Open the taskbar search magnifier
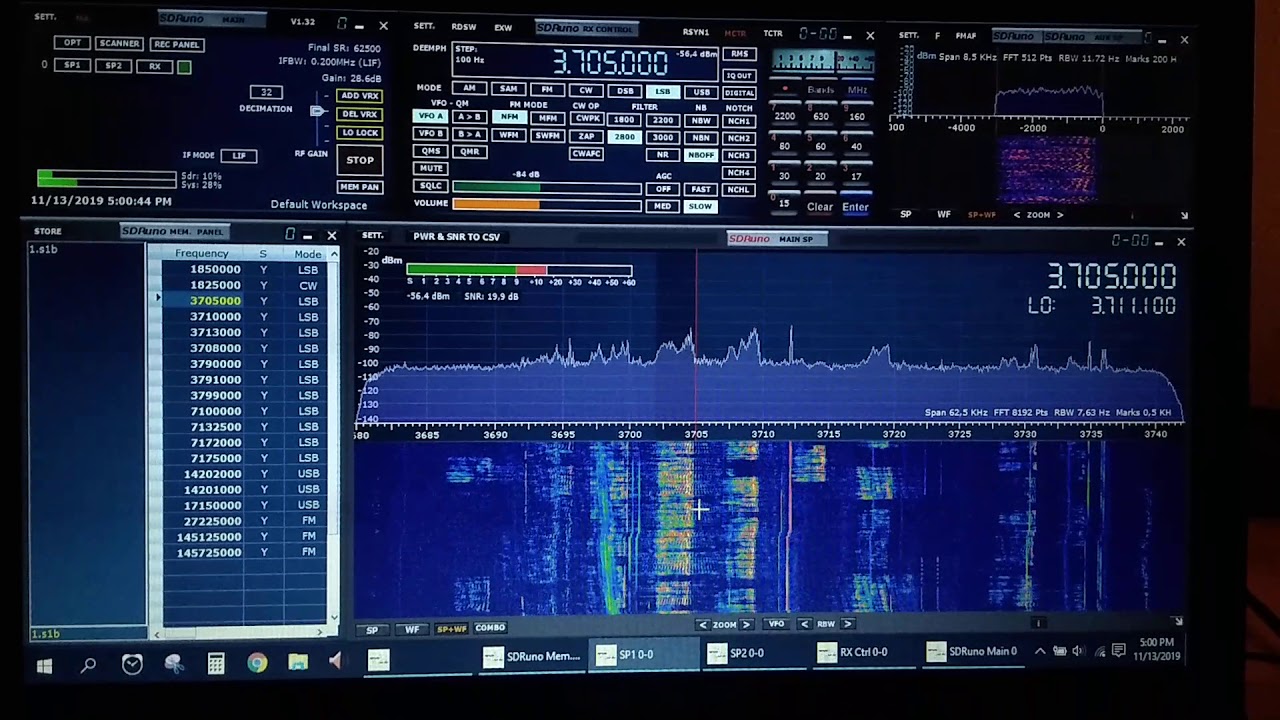Viewport: 1280px width, 720px height. click(88, 664)
